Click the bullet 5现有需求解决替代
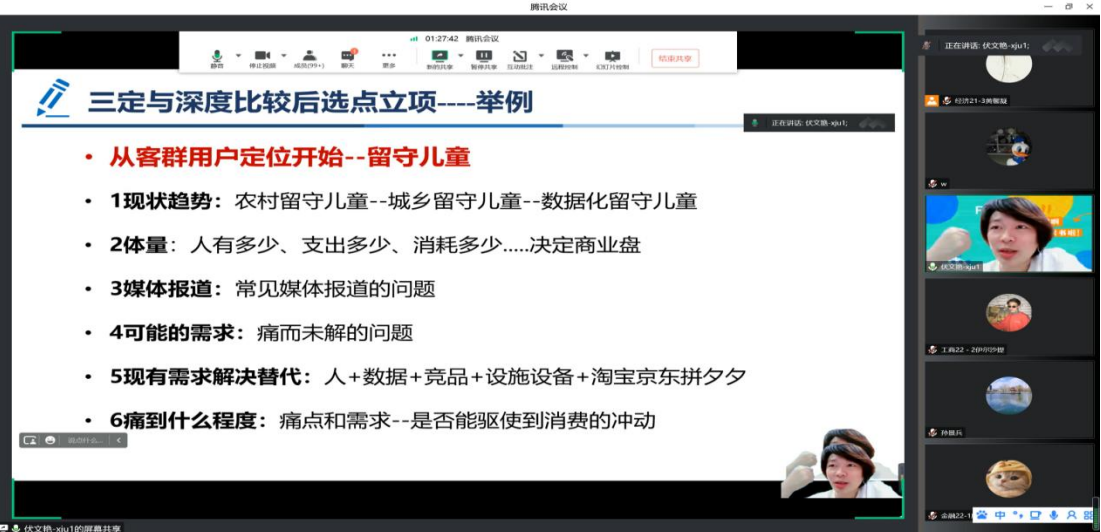 pyautogui.click(x=205, y=377)
